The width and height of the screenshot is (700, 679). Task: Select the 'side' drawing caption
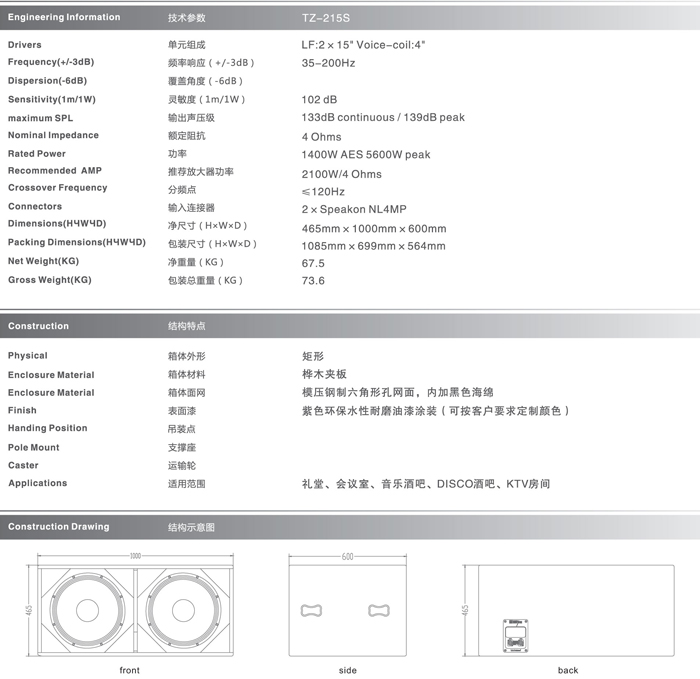[x=348, y=670]
